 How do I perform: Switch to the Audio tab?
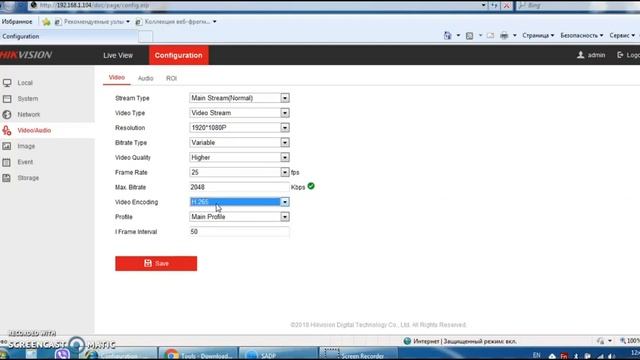click(145, 78)
